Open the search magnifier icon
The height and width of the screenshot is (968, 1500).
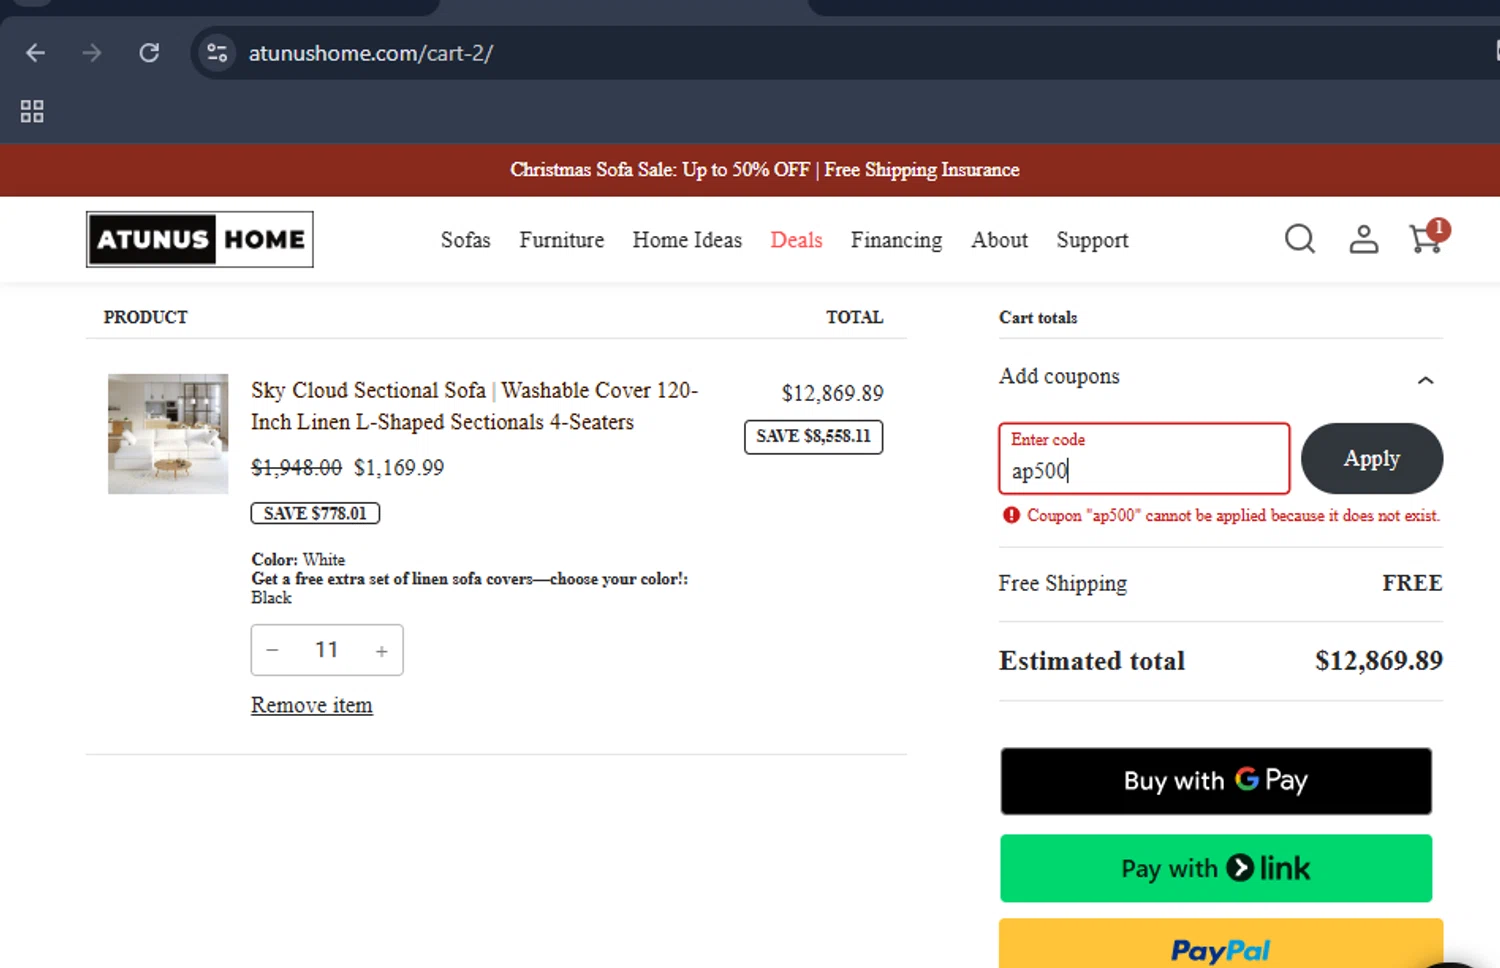[1300, 239]
